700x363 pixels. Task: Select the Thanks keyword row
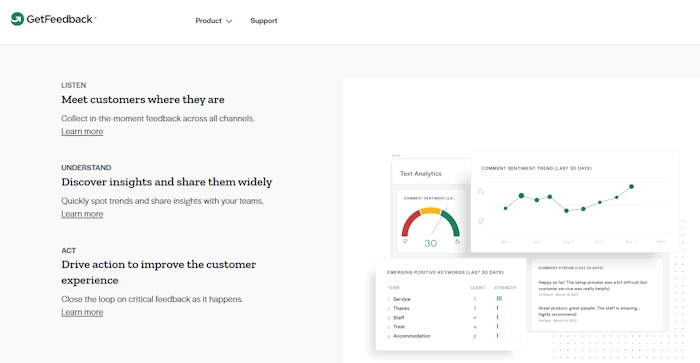point(451,309)
